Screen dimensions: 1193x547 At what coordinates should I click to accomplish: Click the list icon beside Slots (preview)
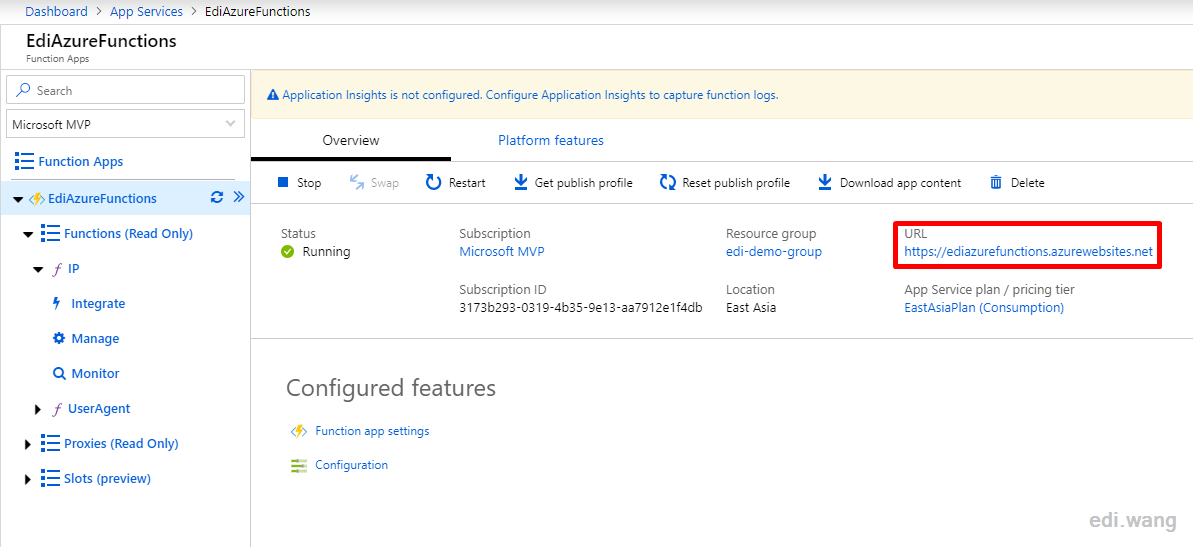(50, 479)
